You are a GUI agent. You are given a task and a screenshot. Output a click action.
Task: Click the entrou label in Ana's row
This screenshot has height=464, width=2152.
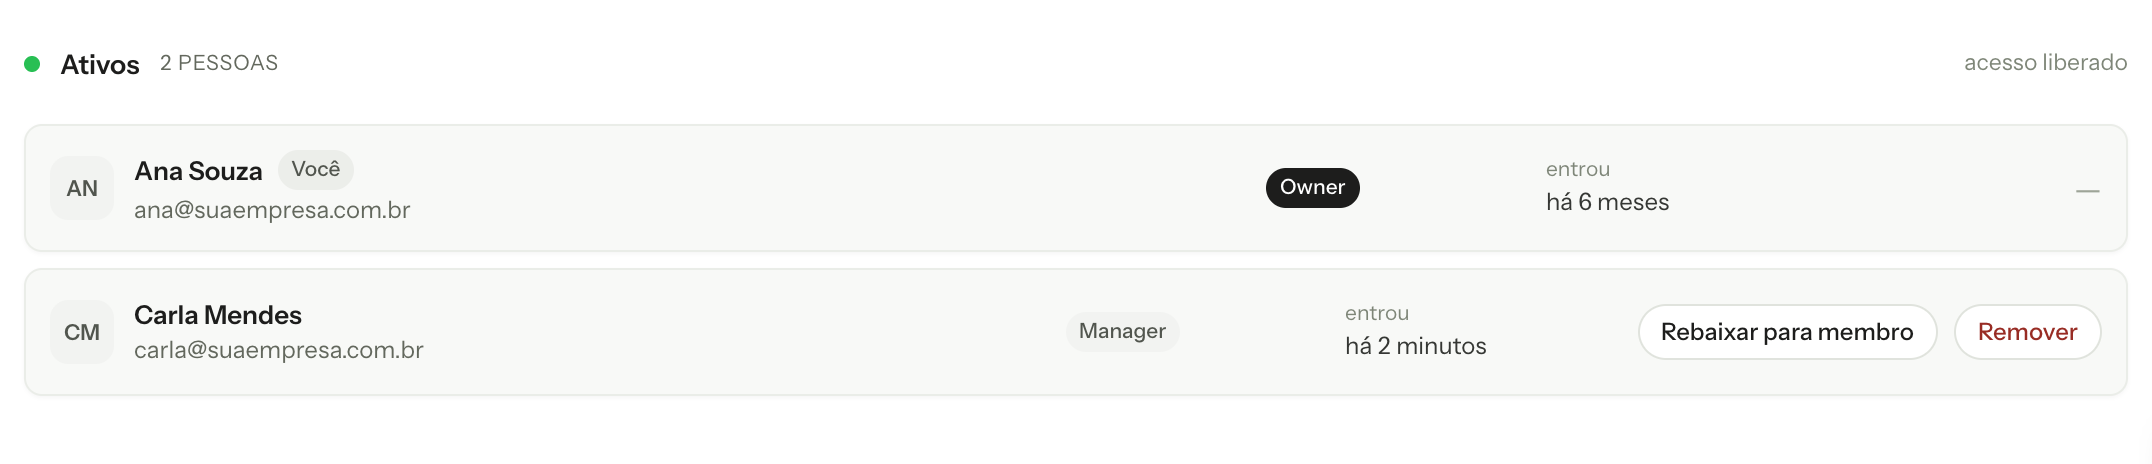click(1578, 169)
